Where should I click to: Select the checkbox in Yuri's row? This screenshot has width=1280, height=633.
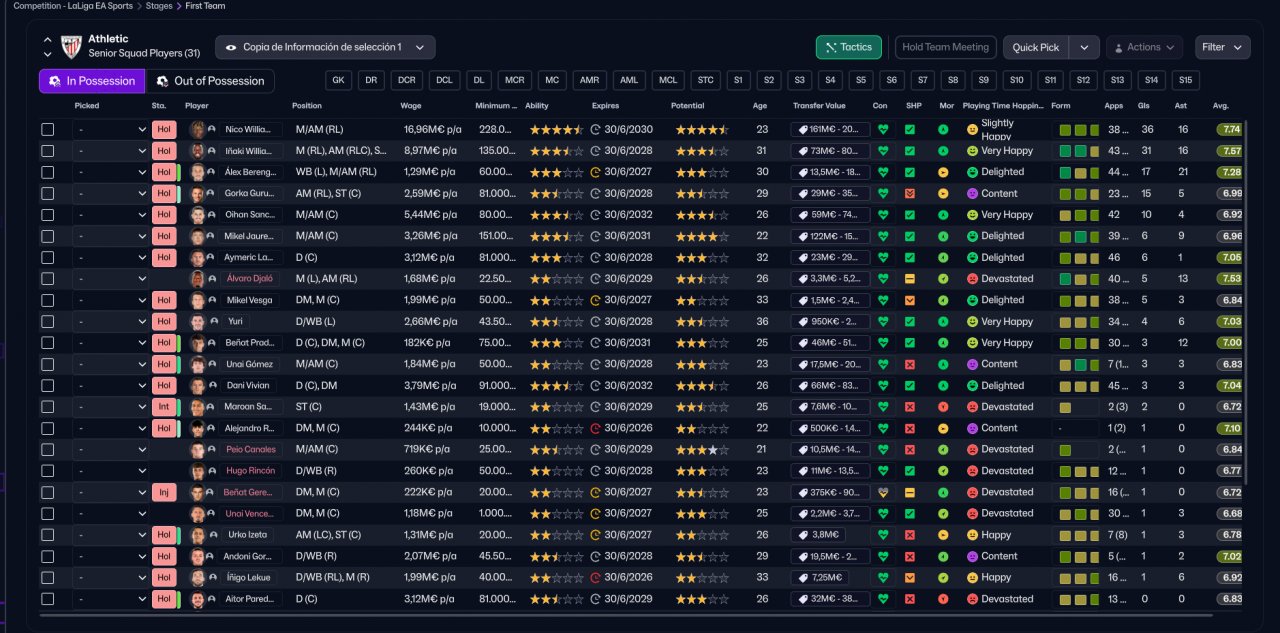48,322
